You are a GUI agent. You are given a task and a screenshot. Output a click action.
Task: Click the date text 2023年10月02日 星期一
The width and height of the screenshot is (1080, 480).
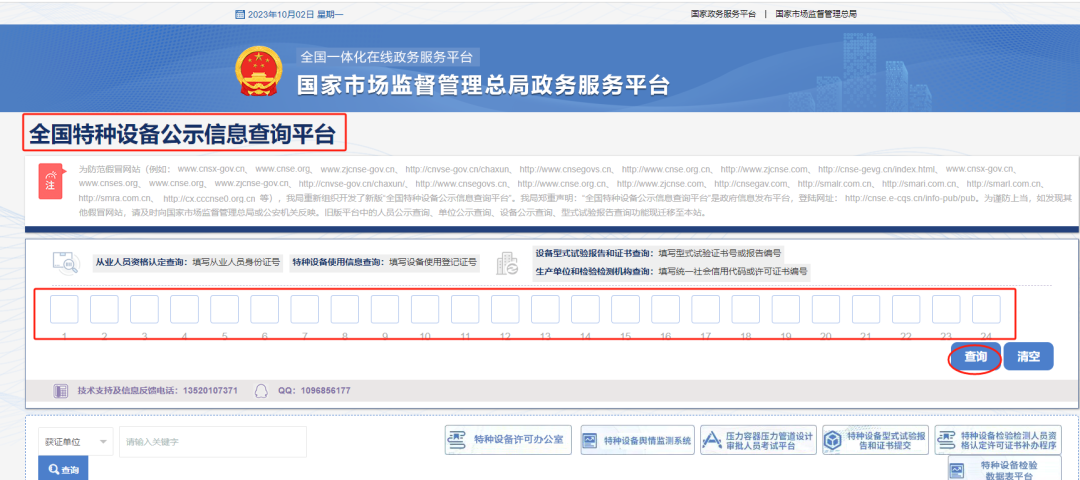click(295, 14)
